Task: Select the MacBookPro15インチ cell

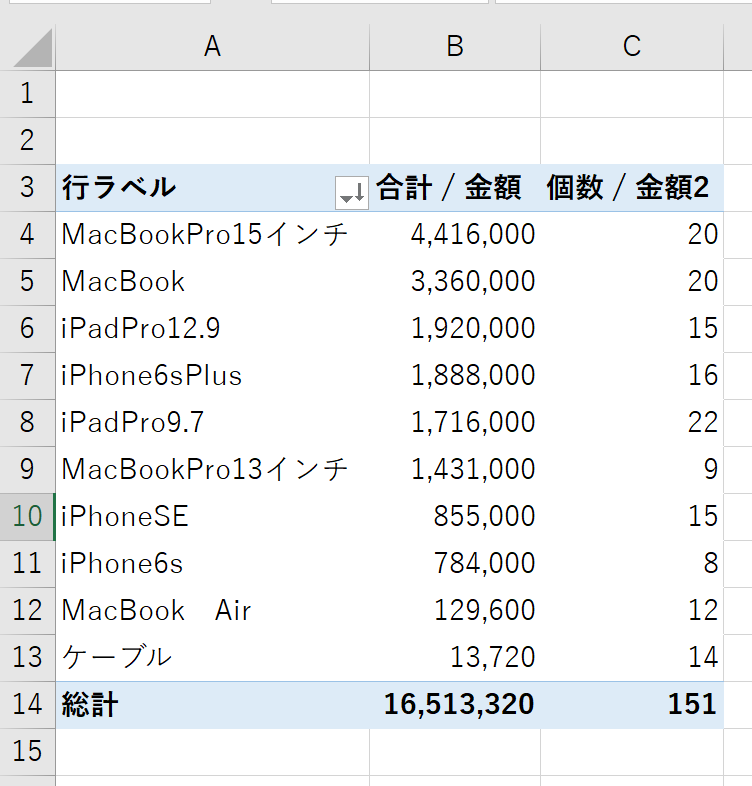Action: pyautogui.click(x=205, y=235)
